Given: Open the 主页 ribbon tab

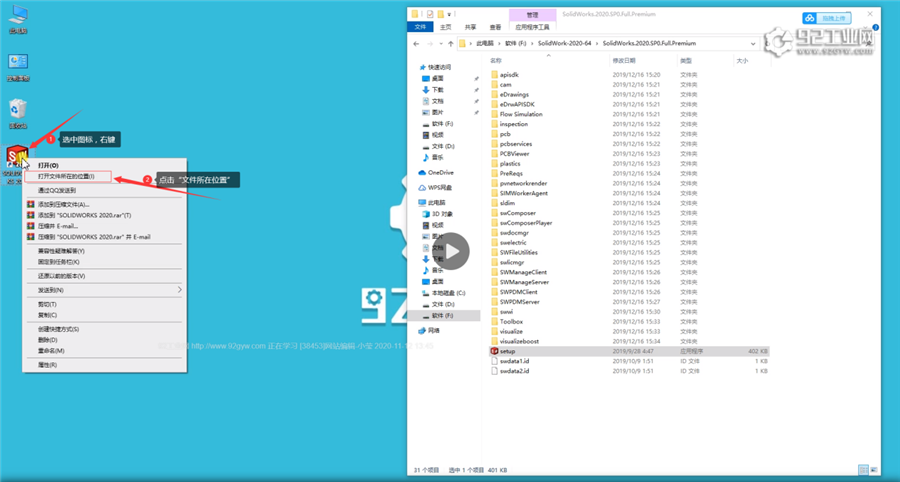Looking at the screenshot, I should pyautogui.click(x=445, y=27).
